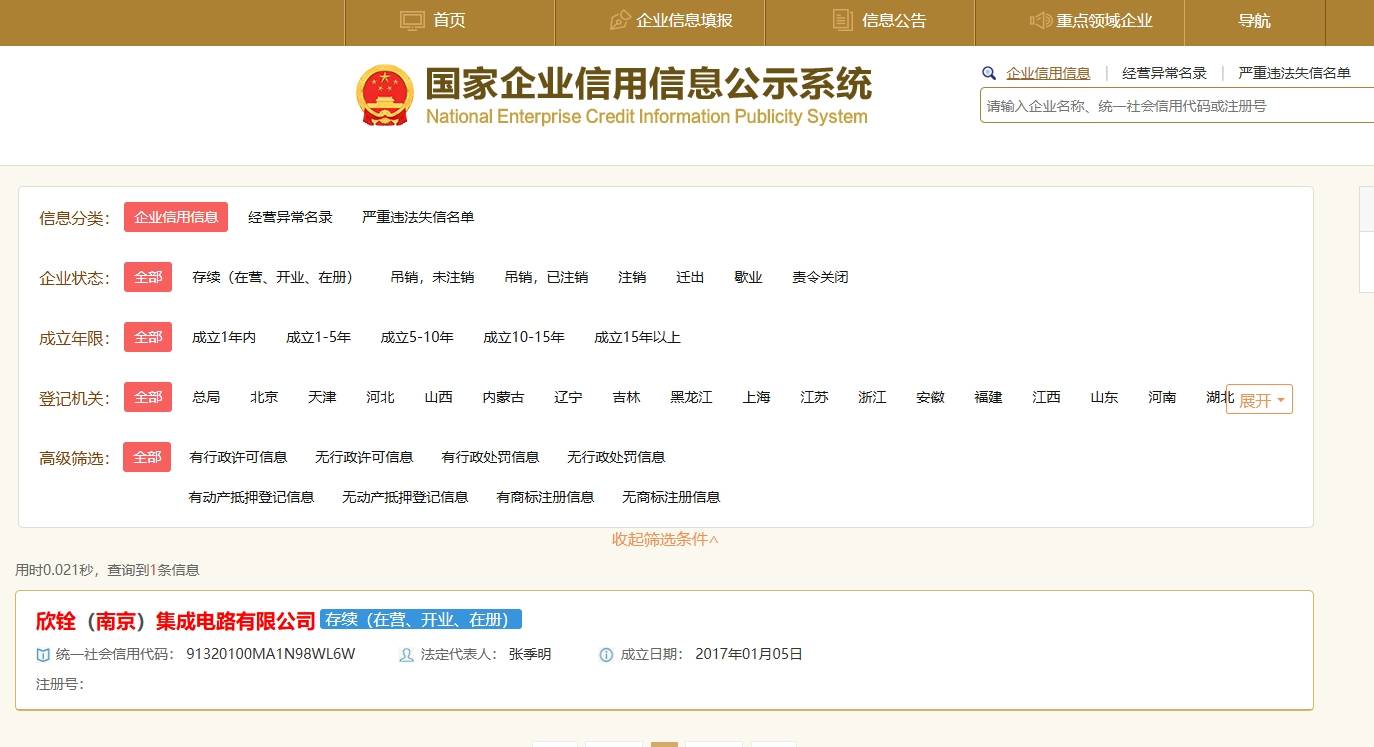Filter by 成立1-5年
Screen dimensions: 1374x747
coord(318,337)
